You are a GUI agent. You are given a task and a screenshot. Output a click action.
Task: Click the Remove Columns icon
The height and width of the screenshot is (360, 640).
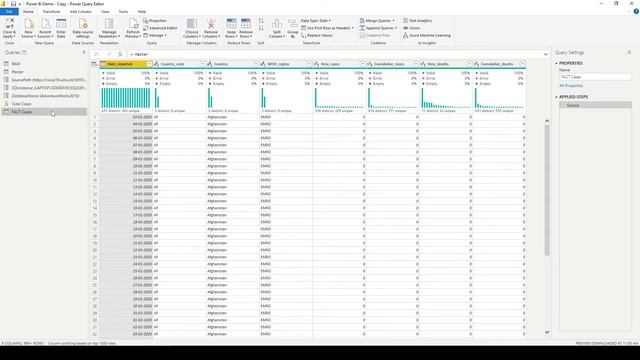(211, 24)
